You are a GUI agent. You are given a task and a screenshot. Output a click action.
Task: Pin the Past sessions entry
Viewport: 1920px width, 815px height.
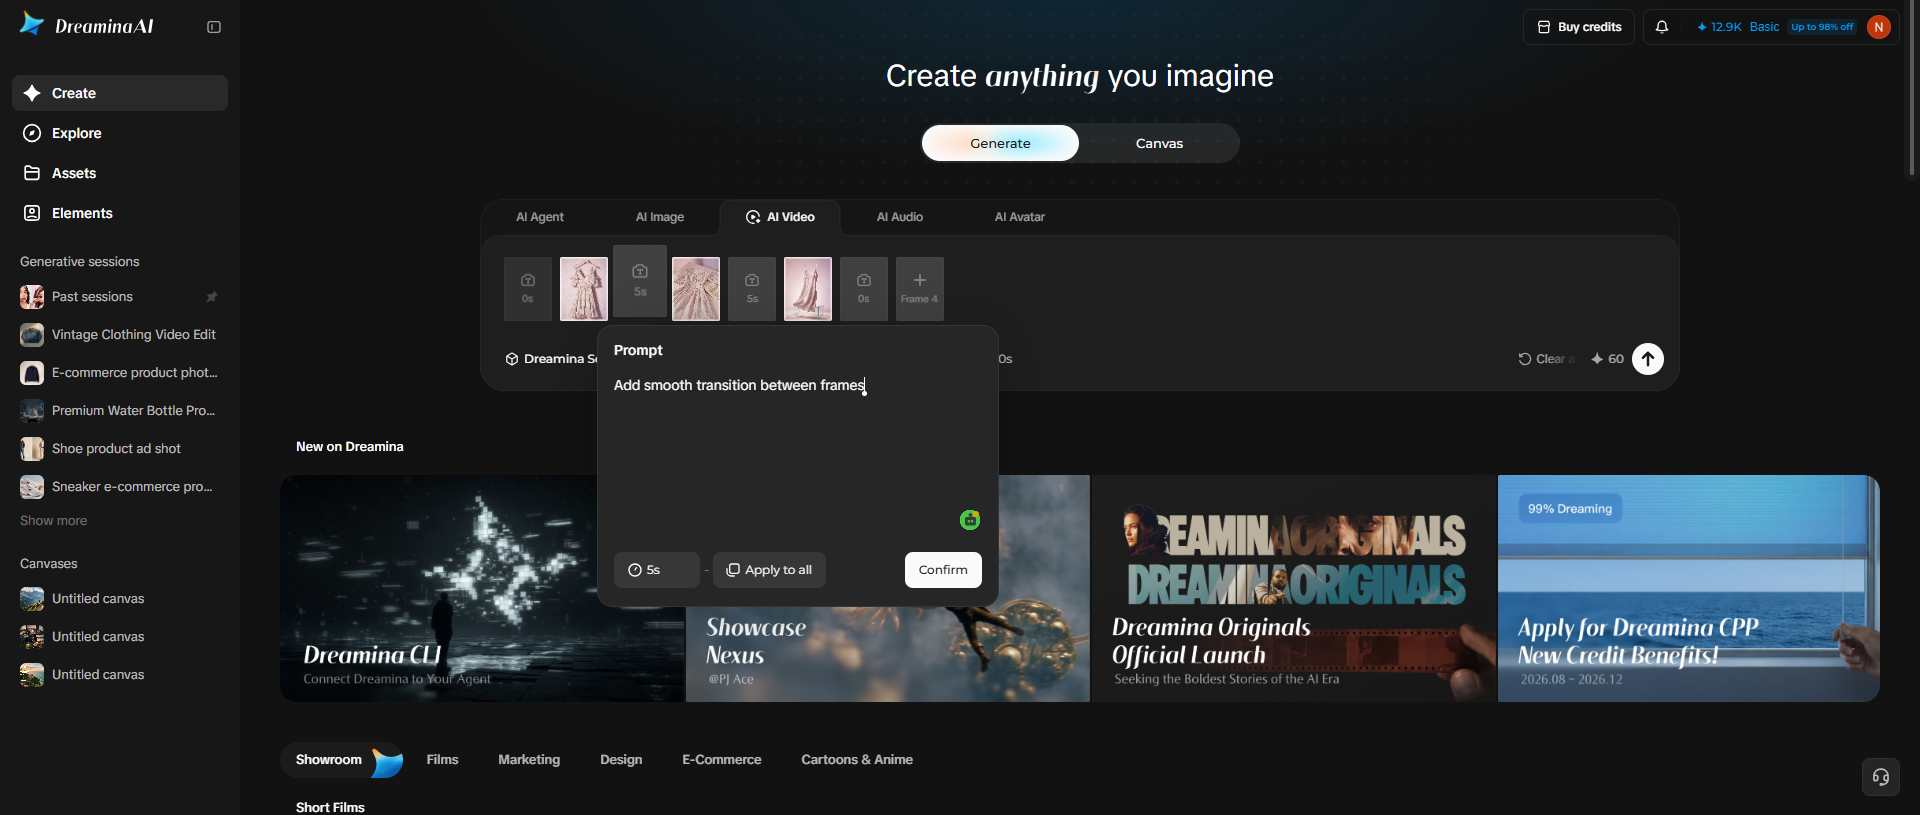212,297
